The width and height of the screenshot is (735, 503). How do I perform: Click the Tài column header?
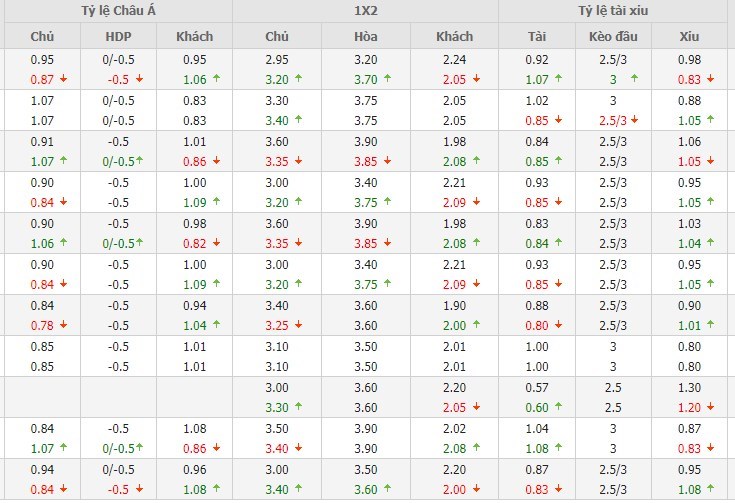click(x=537, y=37)
